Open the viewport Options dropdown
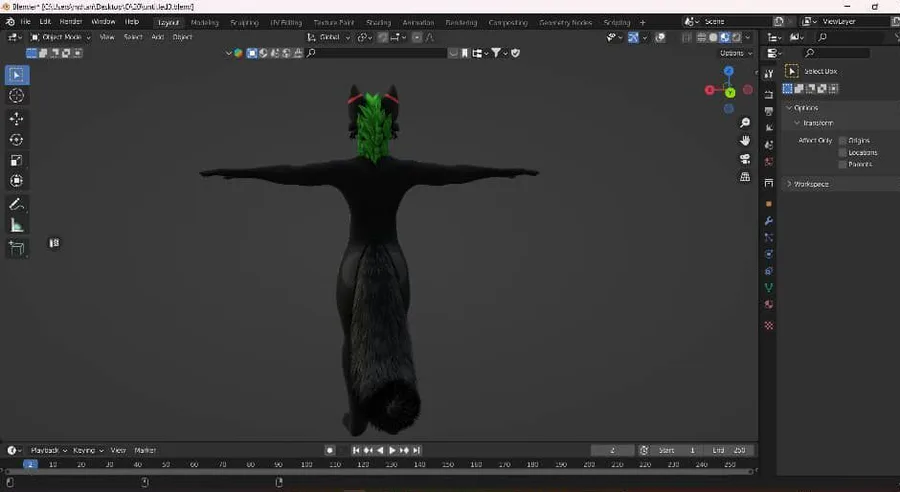Image resolution: width=900 pixels, height=492 pixels. coord(736,53)
